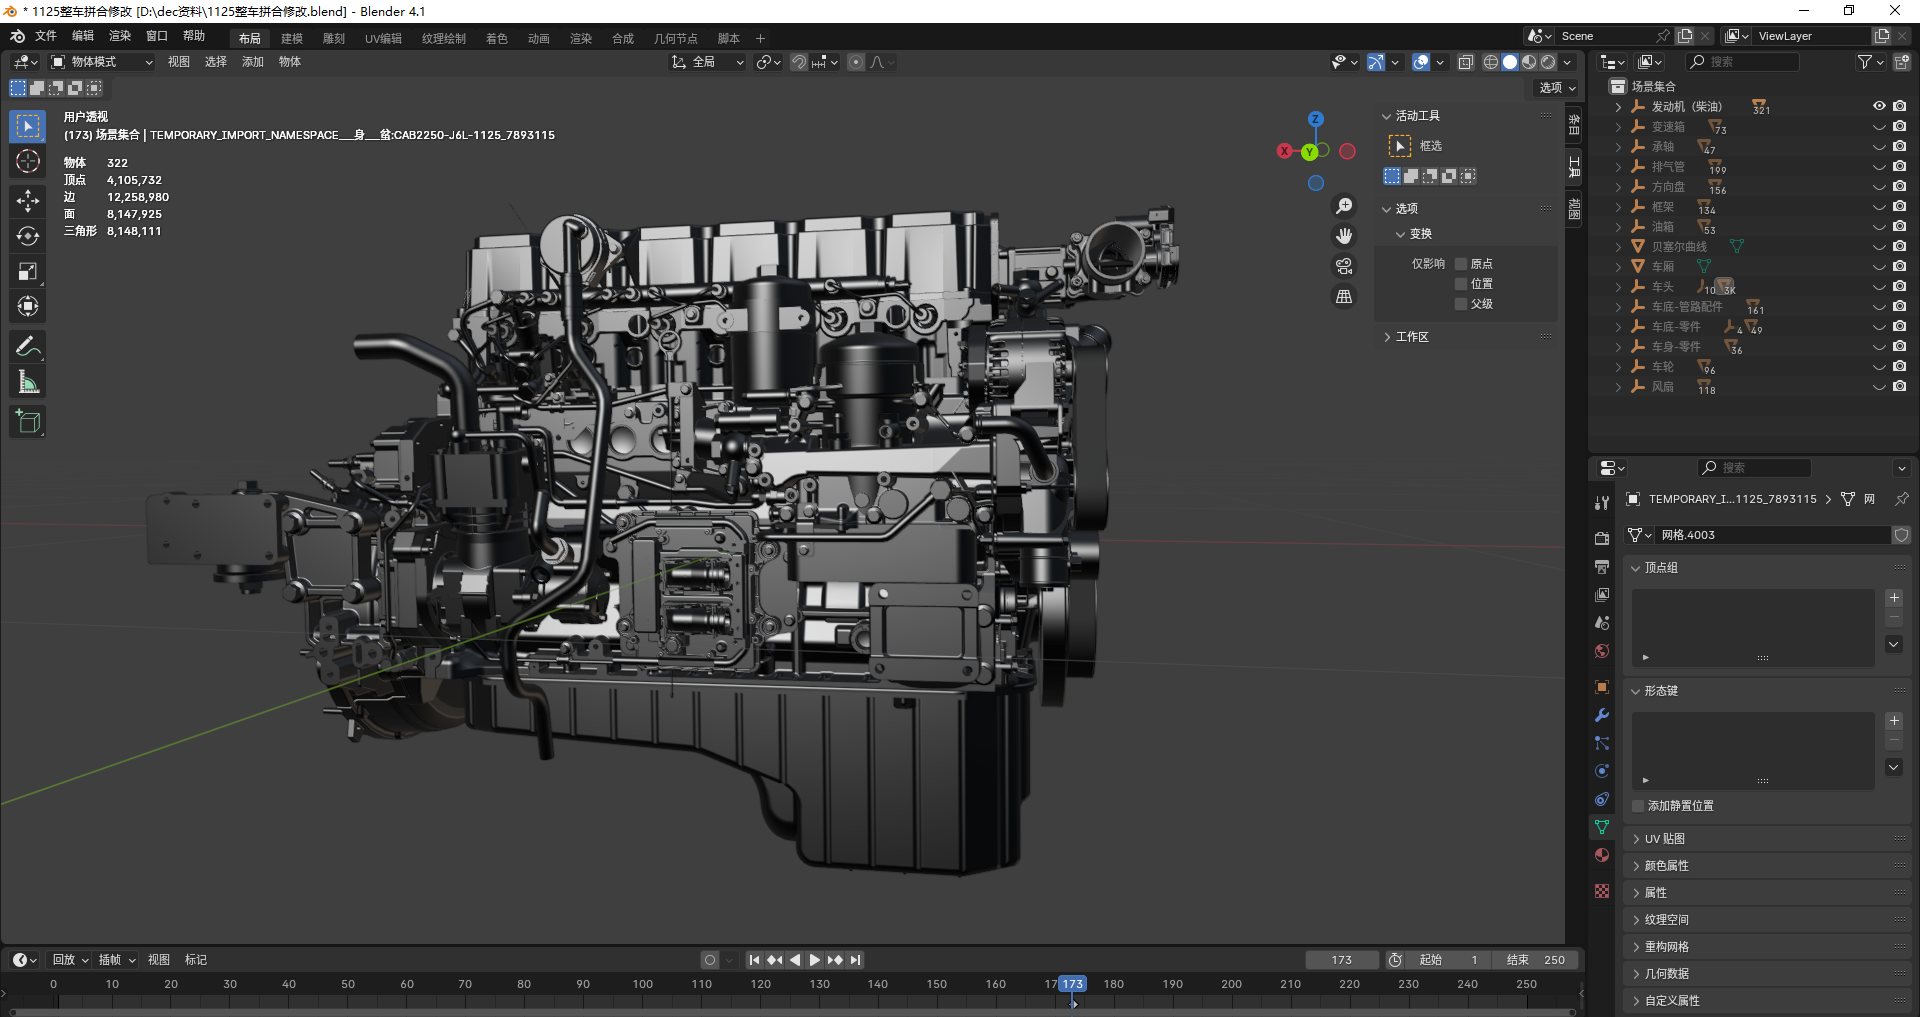Activate the Scale tool
The image size is (1920, 1017).
(28, 271)
